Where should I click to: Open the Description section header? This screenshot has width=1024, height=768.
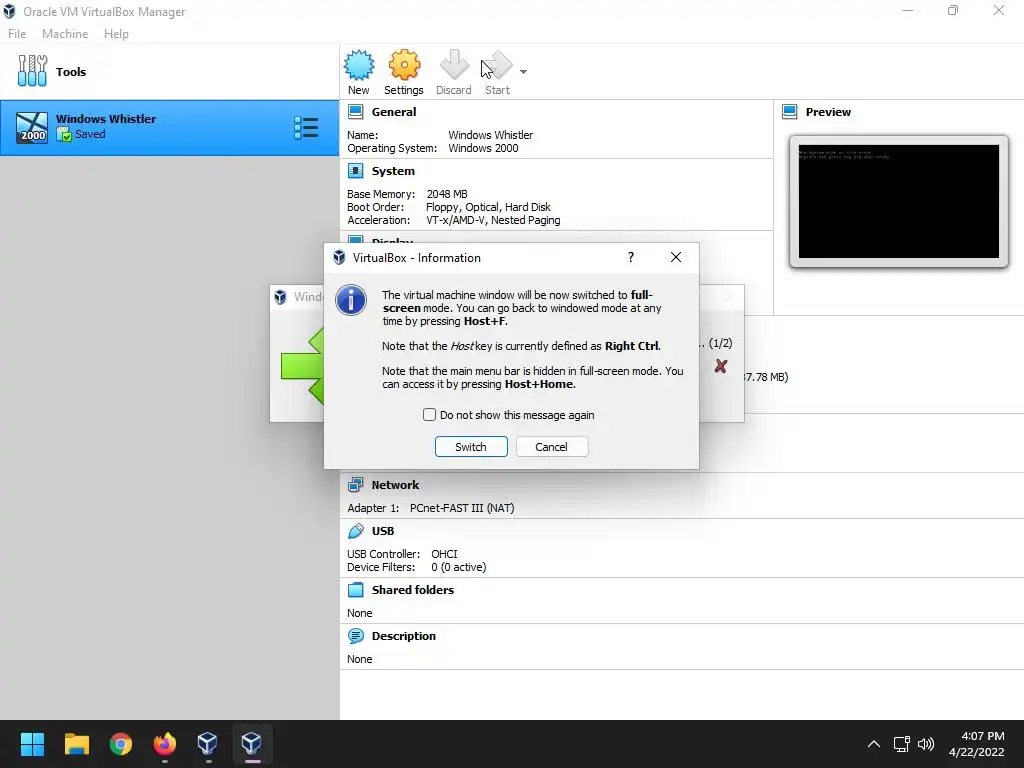(404, 635)
